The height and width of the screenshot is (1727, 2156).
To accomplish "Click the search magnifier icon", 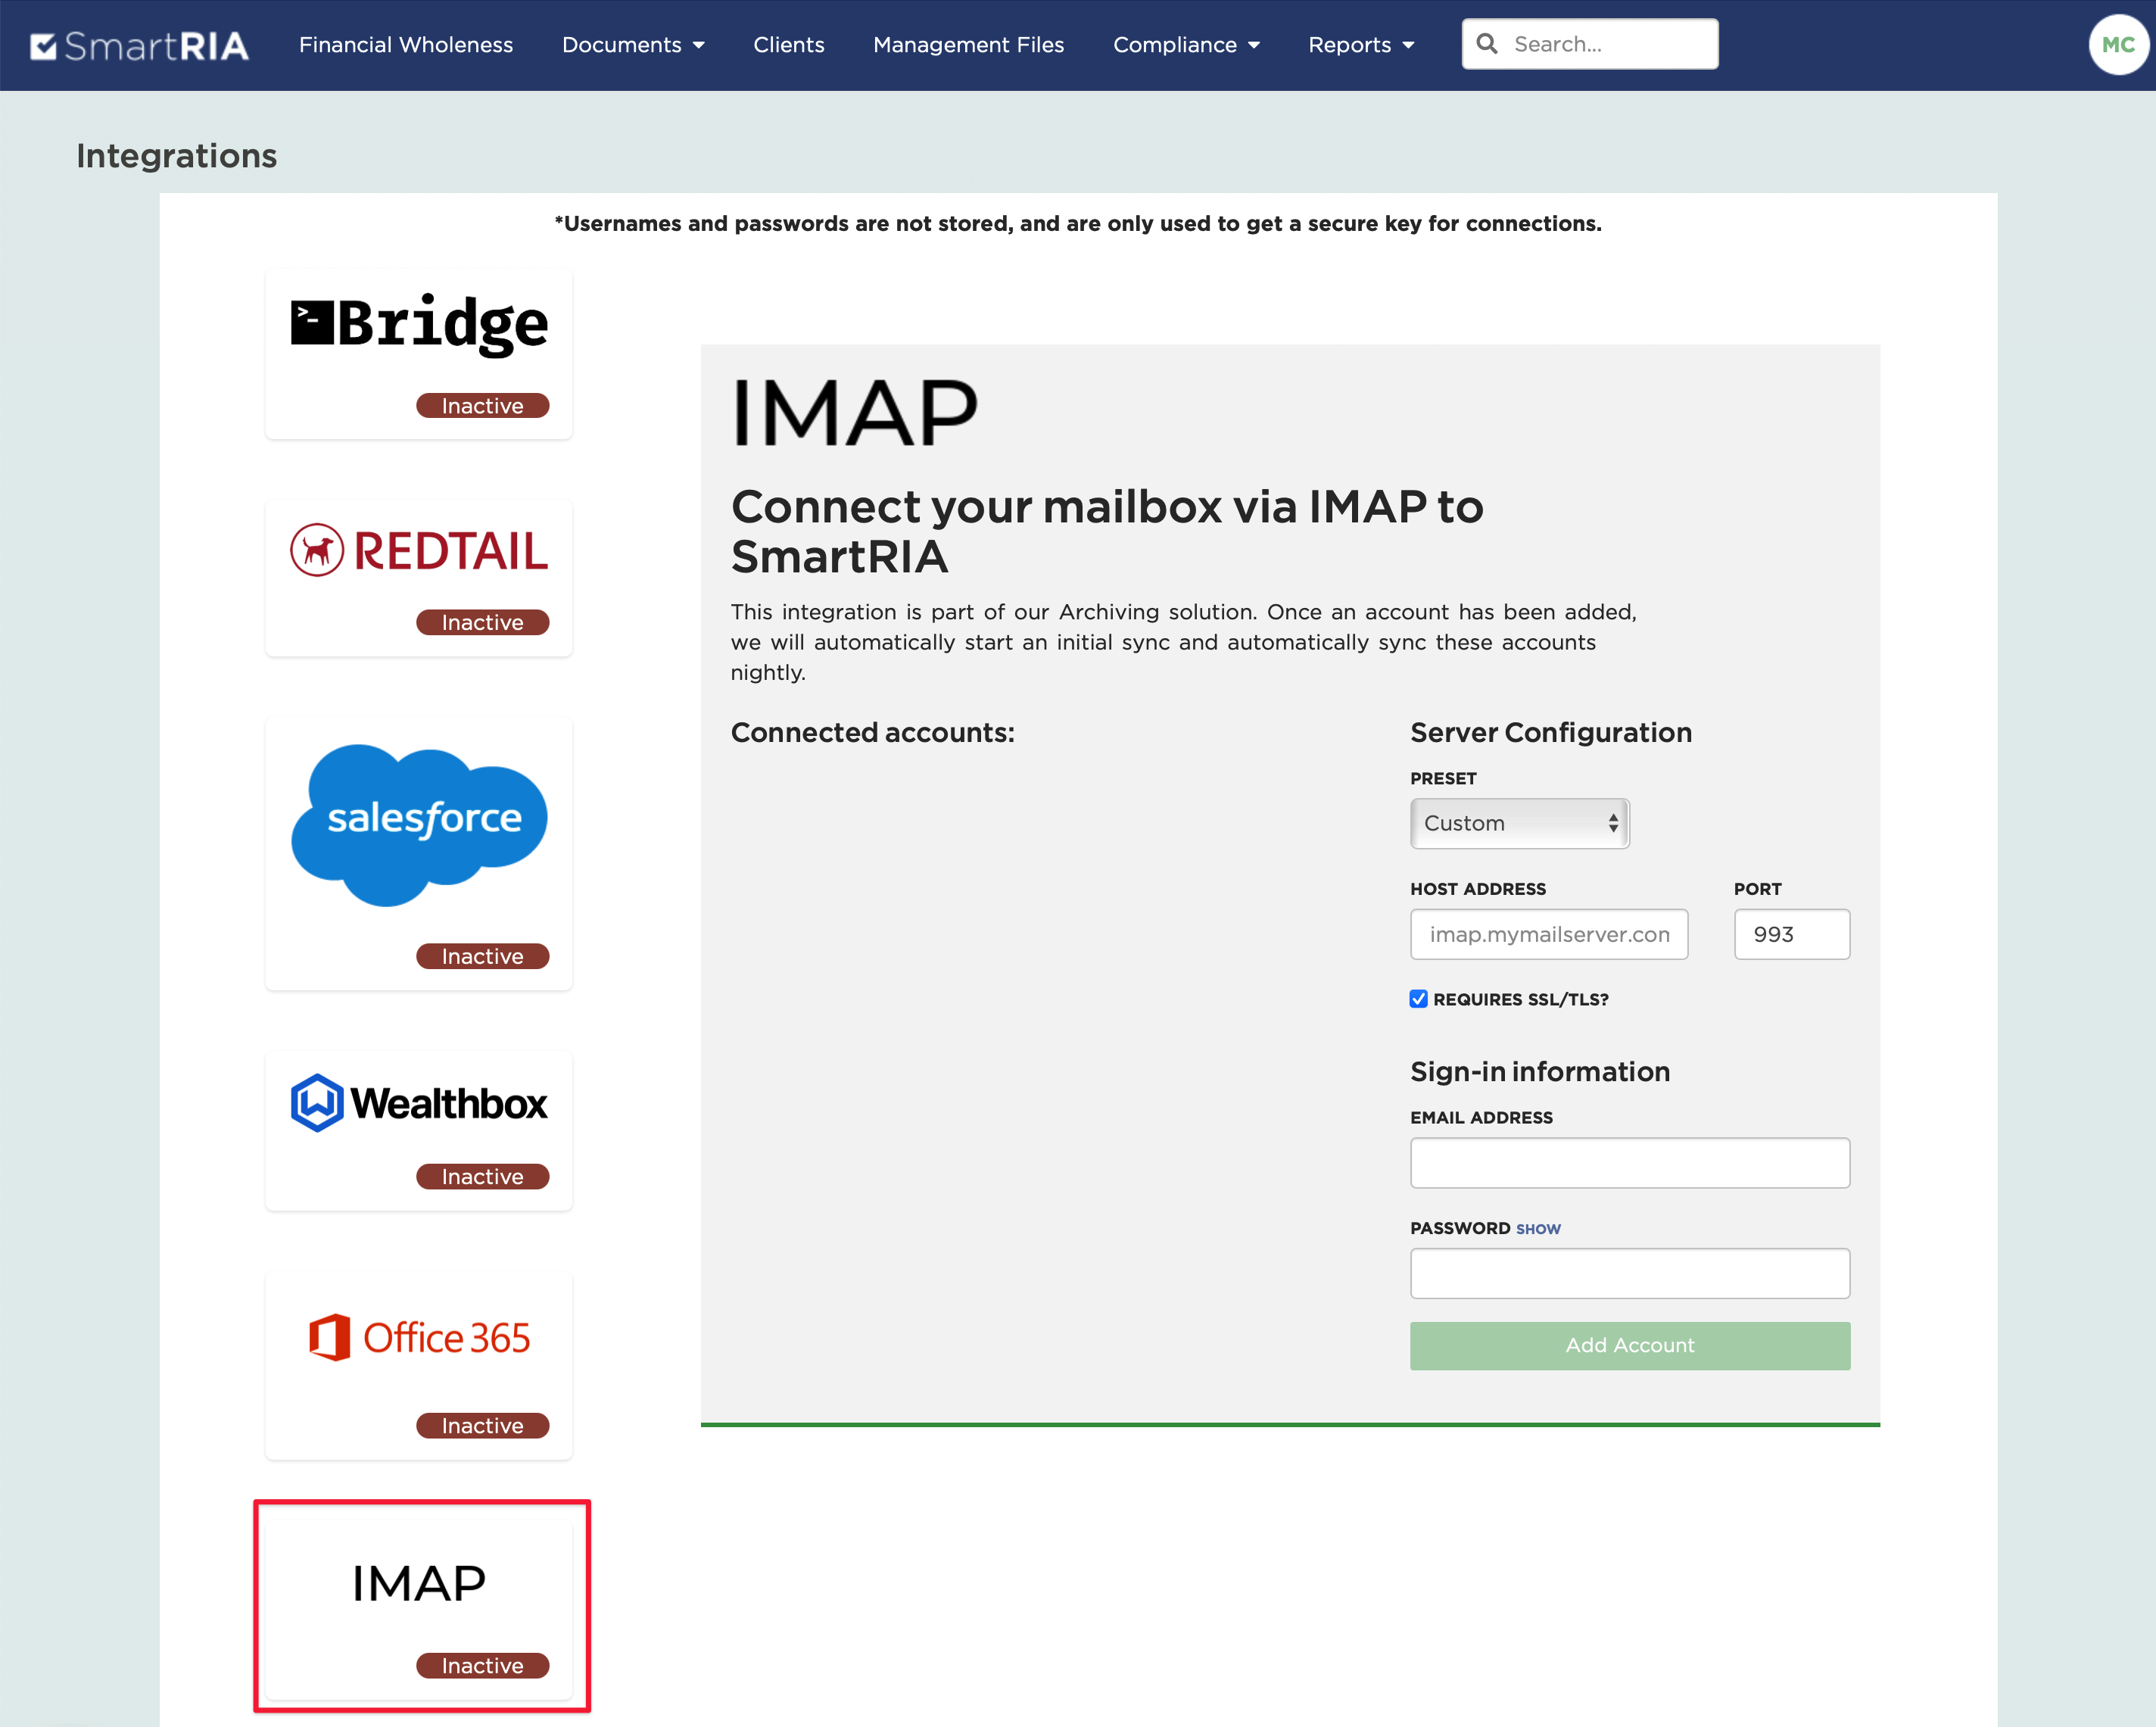I will tap(1486, 44).
